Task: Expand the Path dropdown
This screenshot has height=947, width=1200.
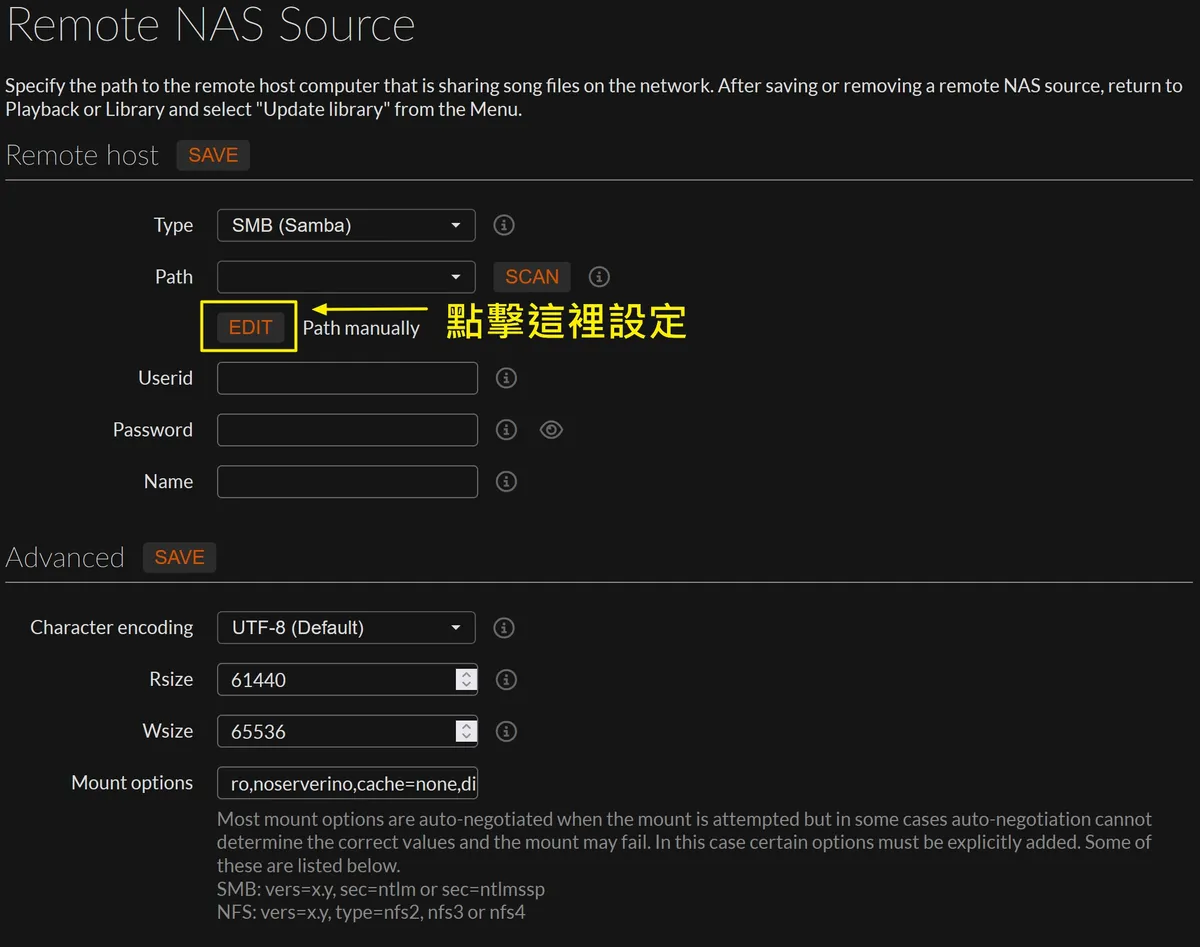Action: click(x=346, y=277)
